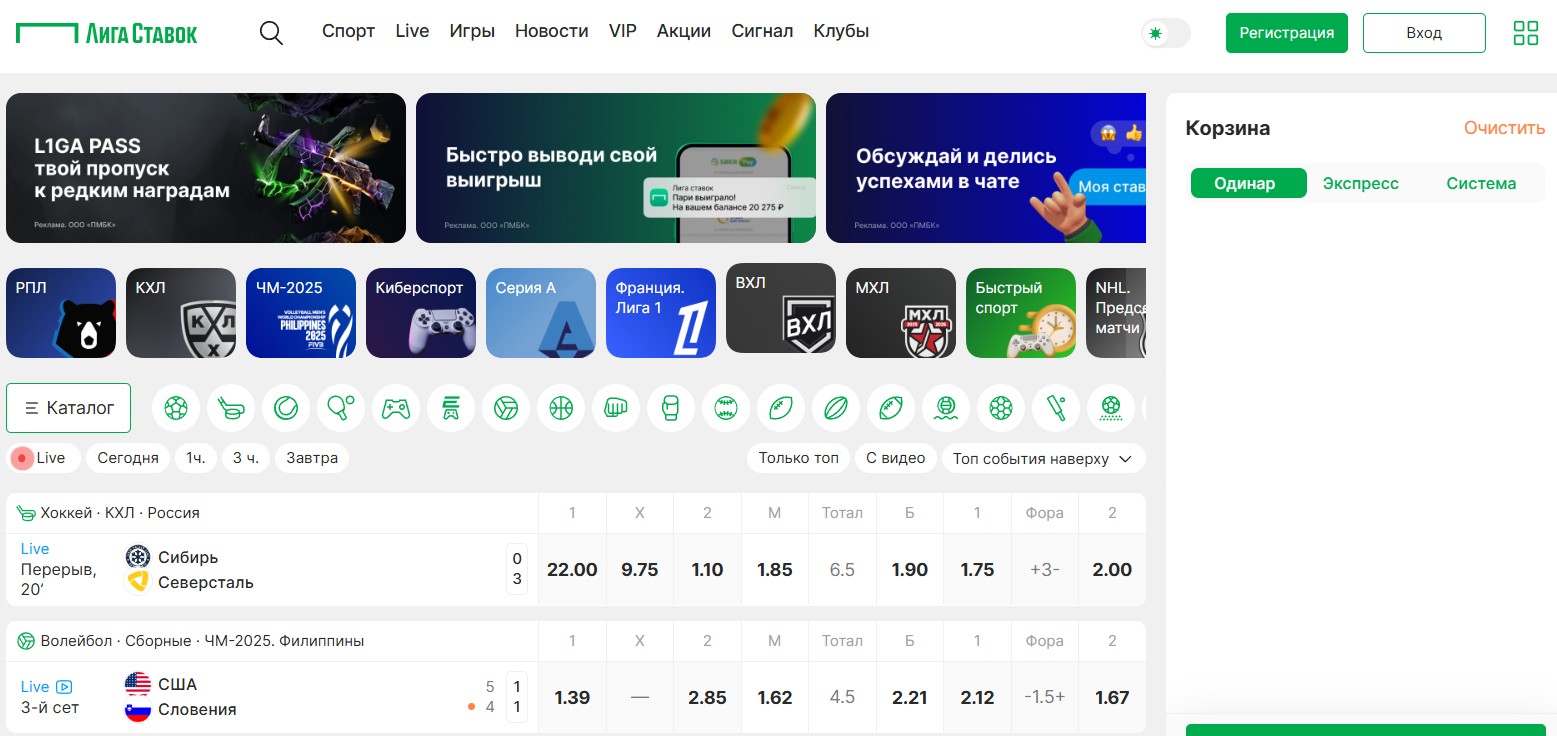Click the video play icon next to США Live

click(x=64, y=687)
